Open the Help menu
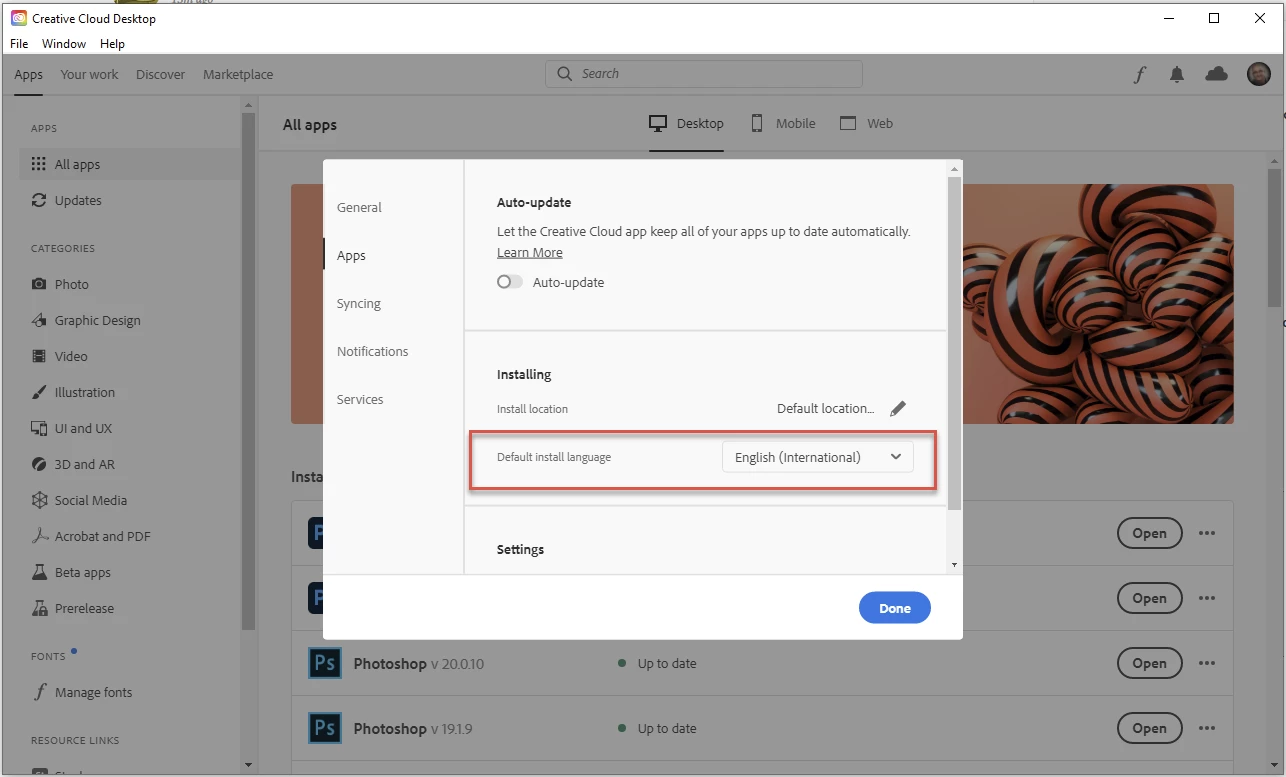Viewport: 1286px width, 777px height. coord(112,44)
